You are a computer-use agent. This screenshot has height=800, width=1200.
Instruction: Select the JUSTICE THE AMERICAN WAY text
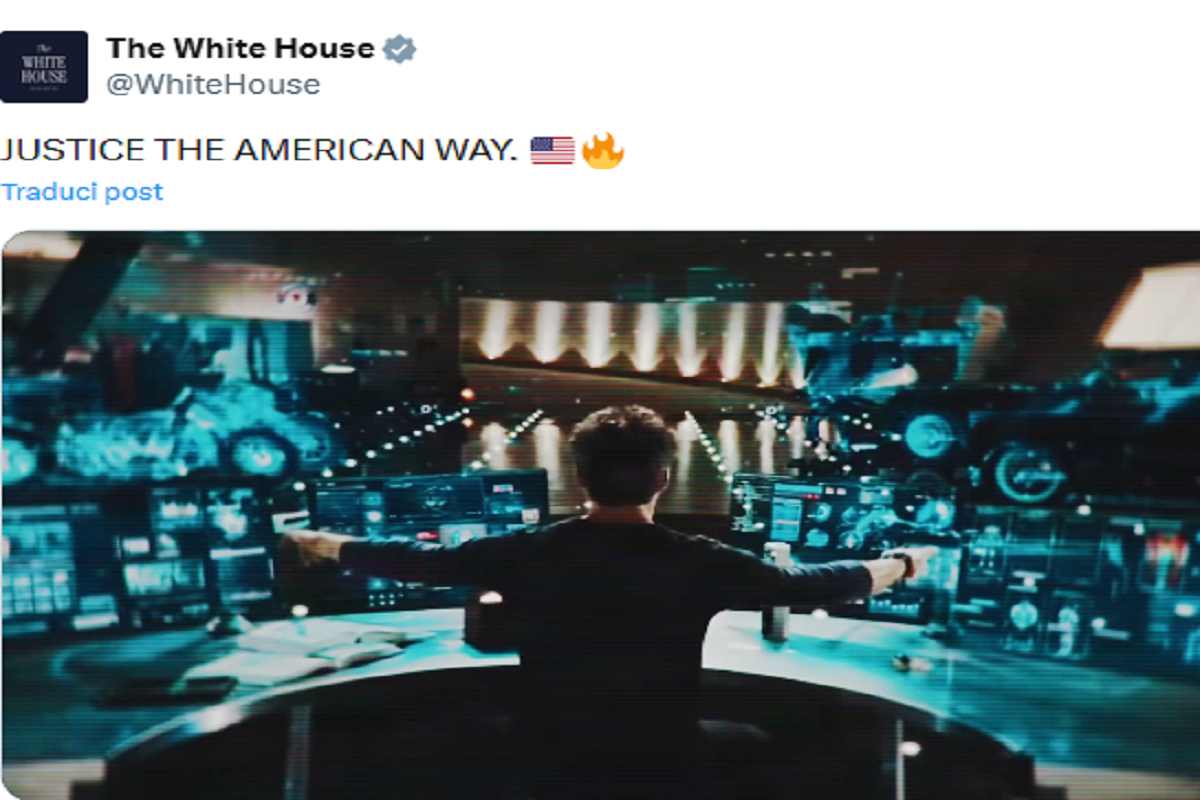[x=259, y=151]
